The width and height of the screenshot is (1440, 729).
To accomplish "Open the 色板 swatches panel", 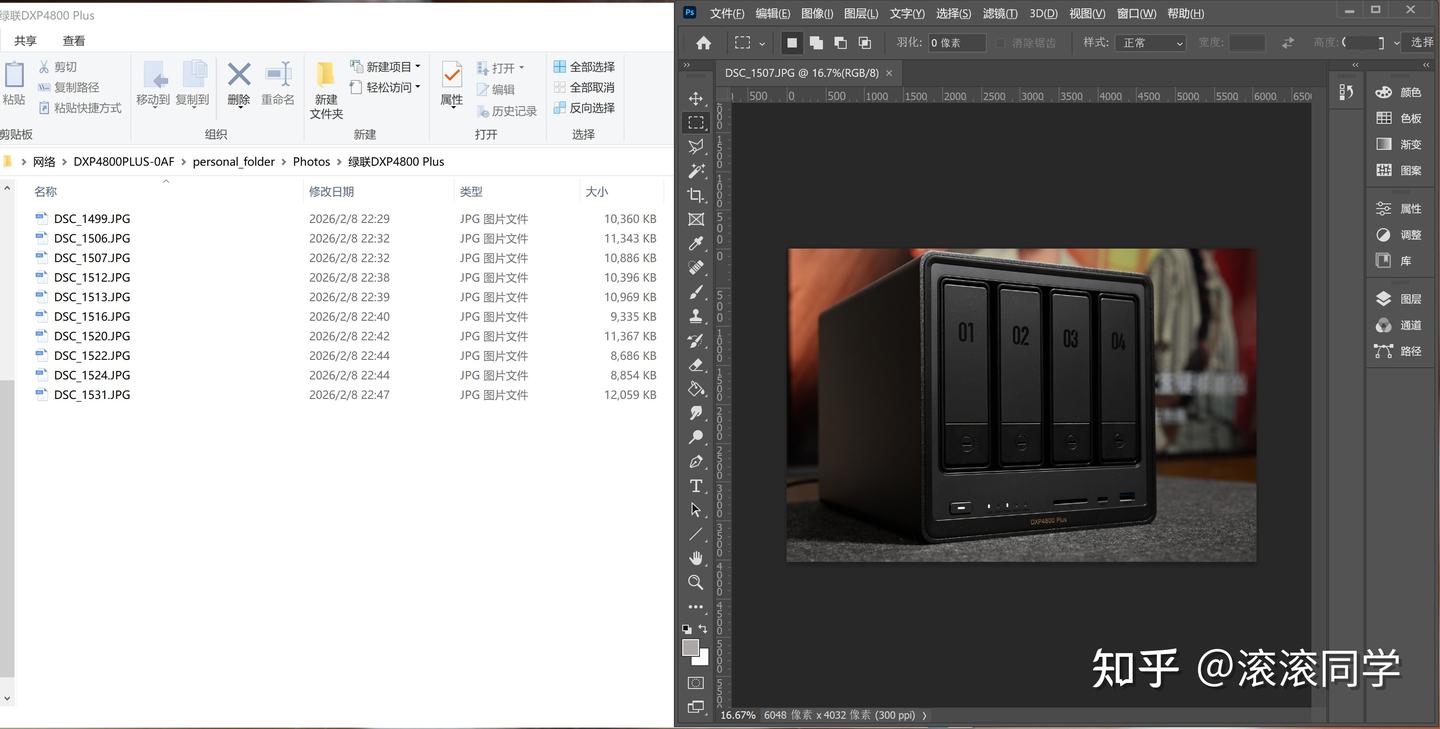I will coord(1399,118).
